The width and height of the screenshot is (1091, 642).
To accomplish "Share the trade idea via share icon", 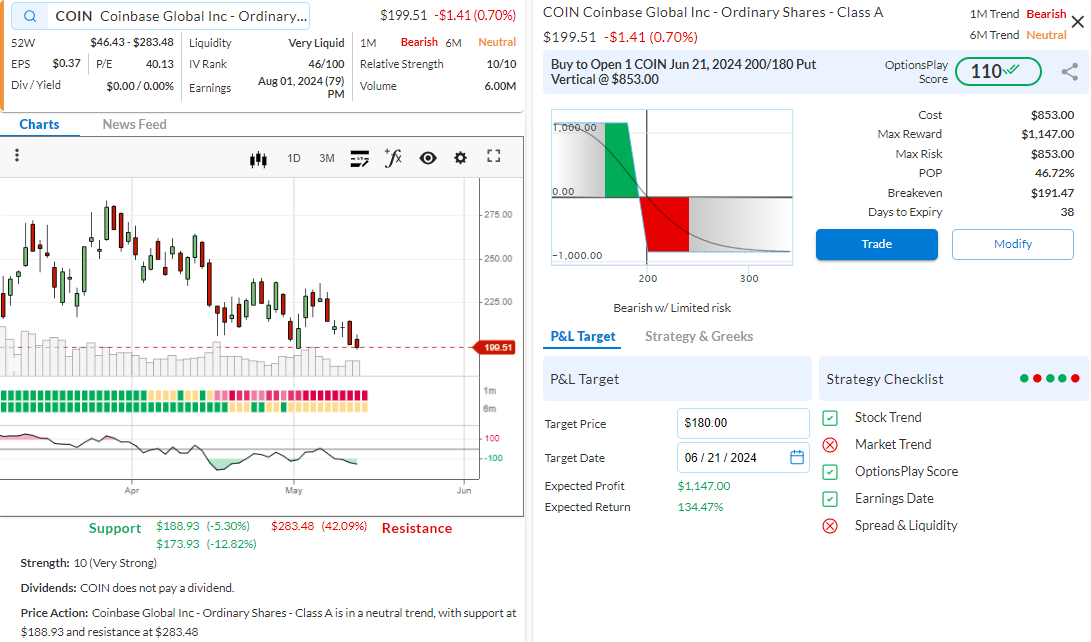I will 1069,72.
